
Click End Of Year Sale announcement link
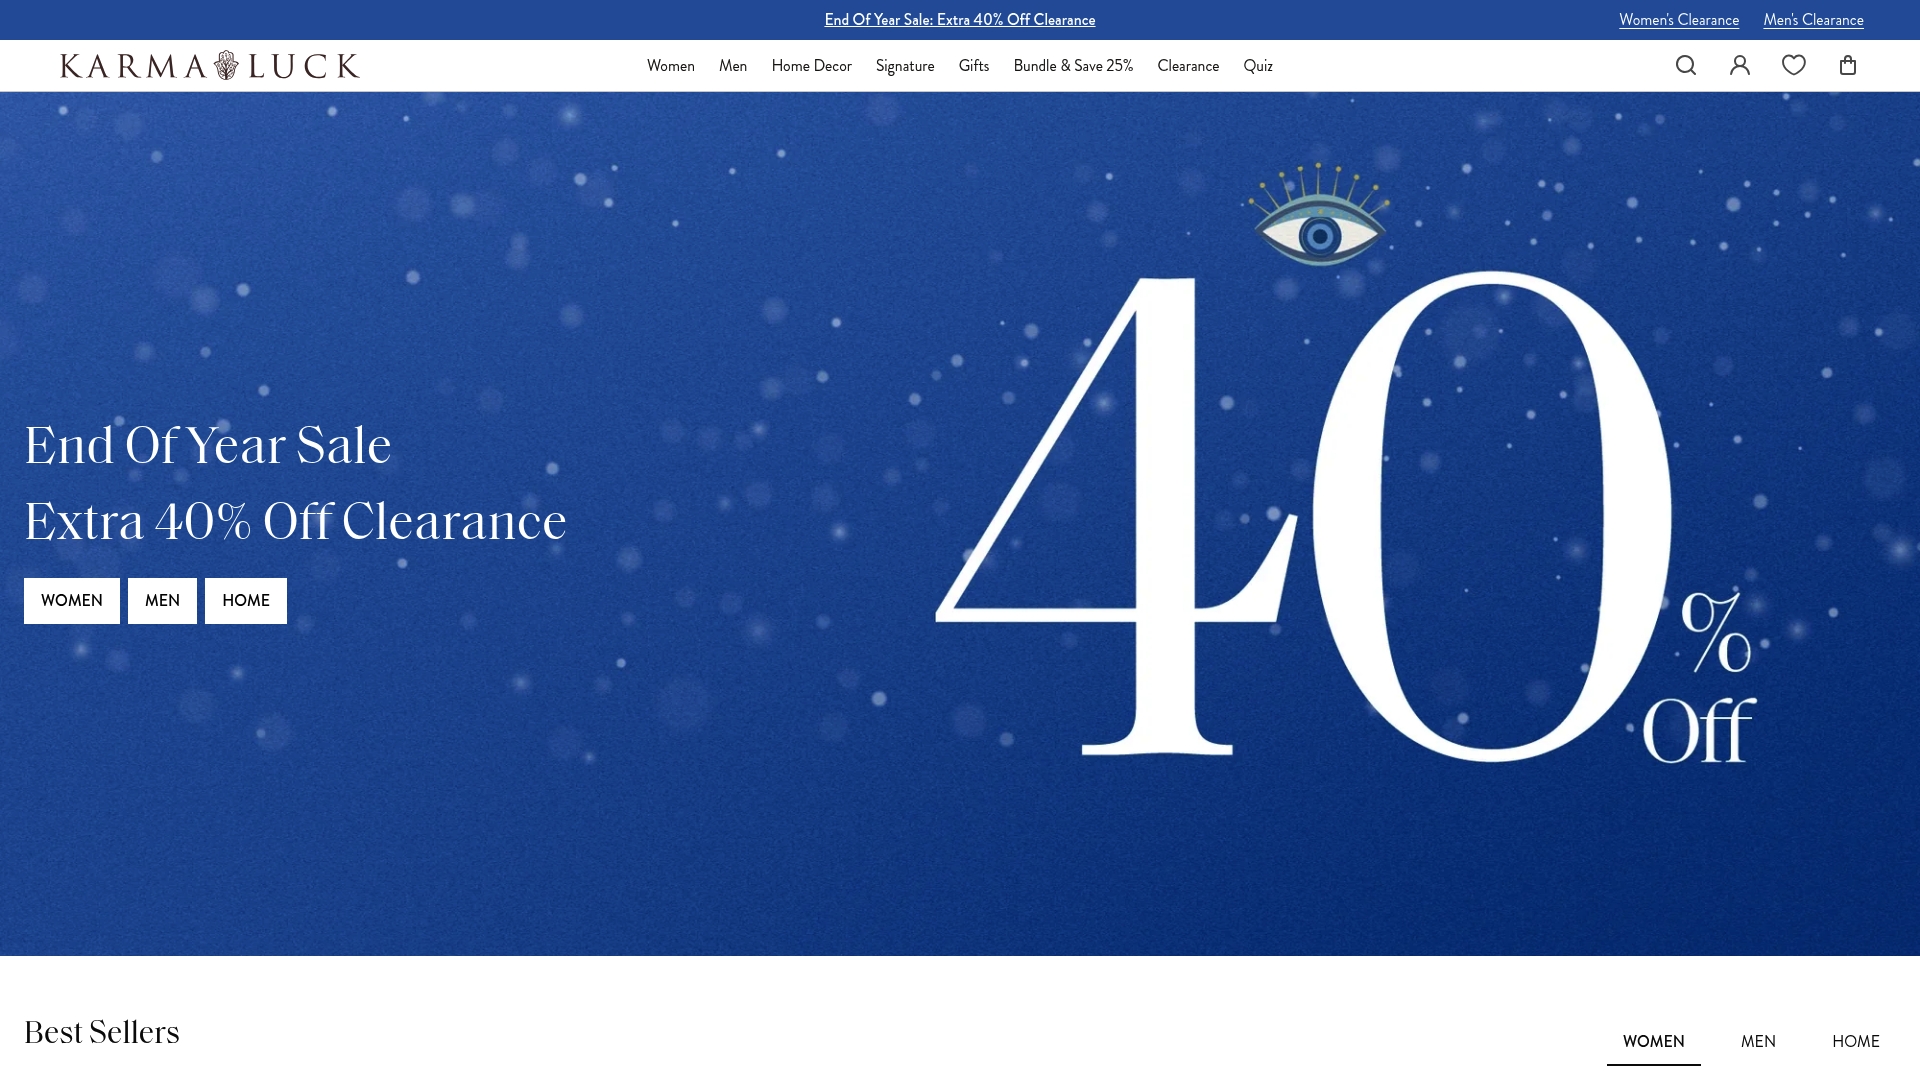click(x=960, y=20)
